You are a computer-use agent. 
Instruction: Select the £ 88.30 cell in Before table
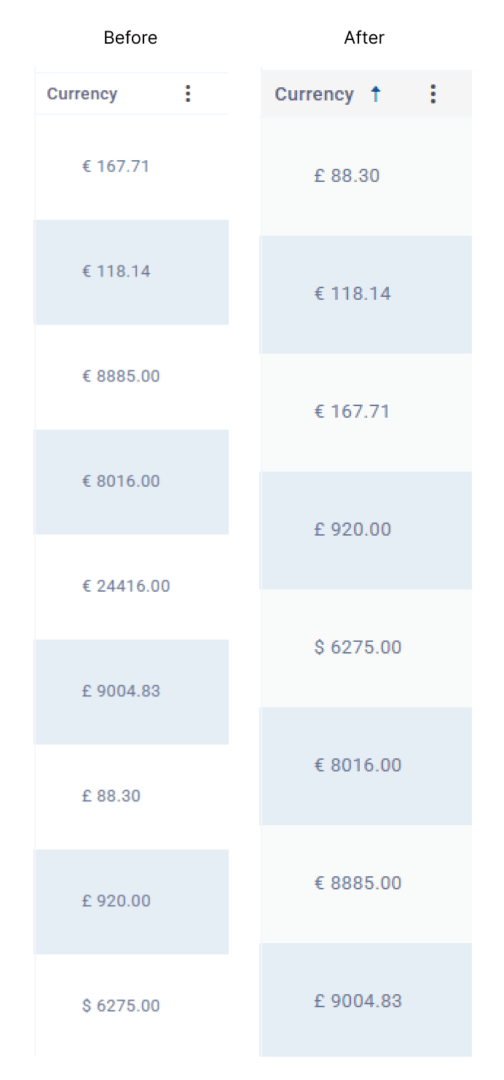click(111, 796)
